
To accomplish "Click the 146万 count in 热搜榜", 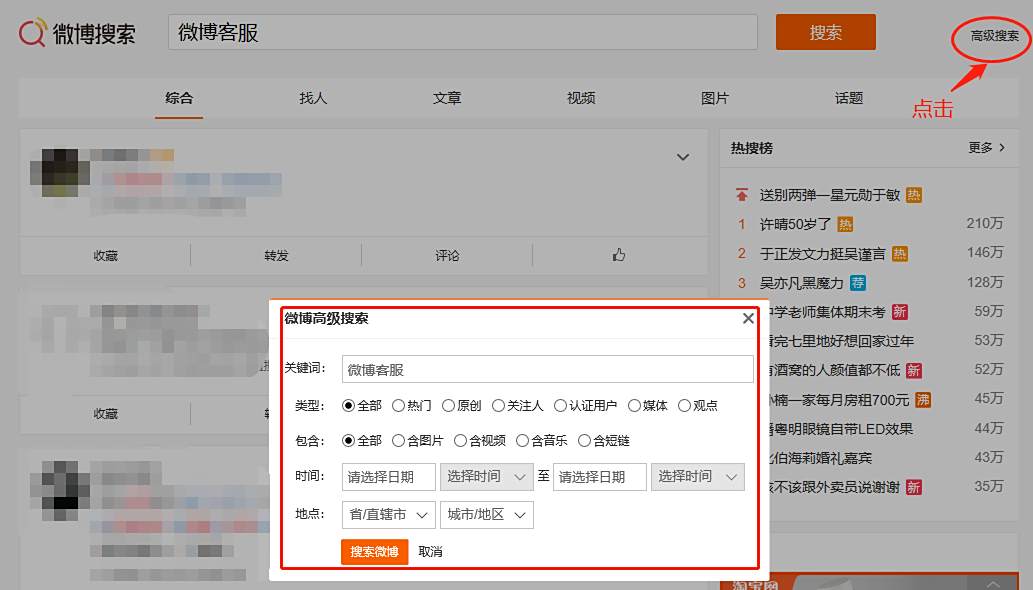I will [x=985, y=253].
